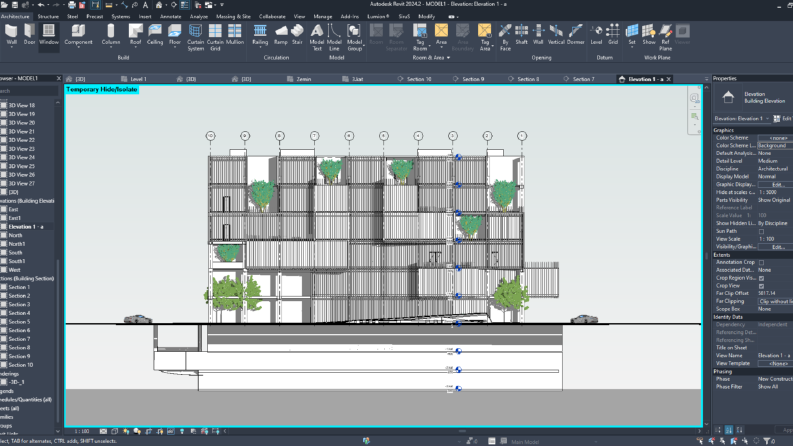Click the 3D View 18 item icon

pyautogui.click(x=4, y=105)
